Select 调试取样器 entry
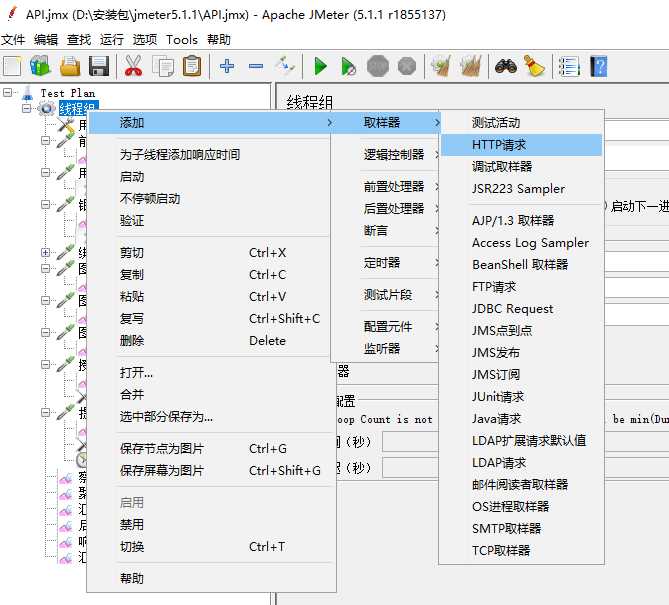 521,166
